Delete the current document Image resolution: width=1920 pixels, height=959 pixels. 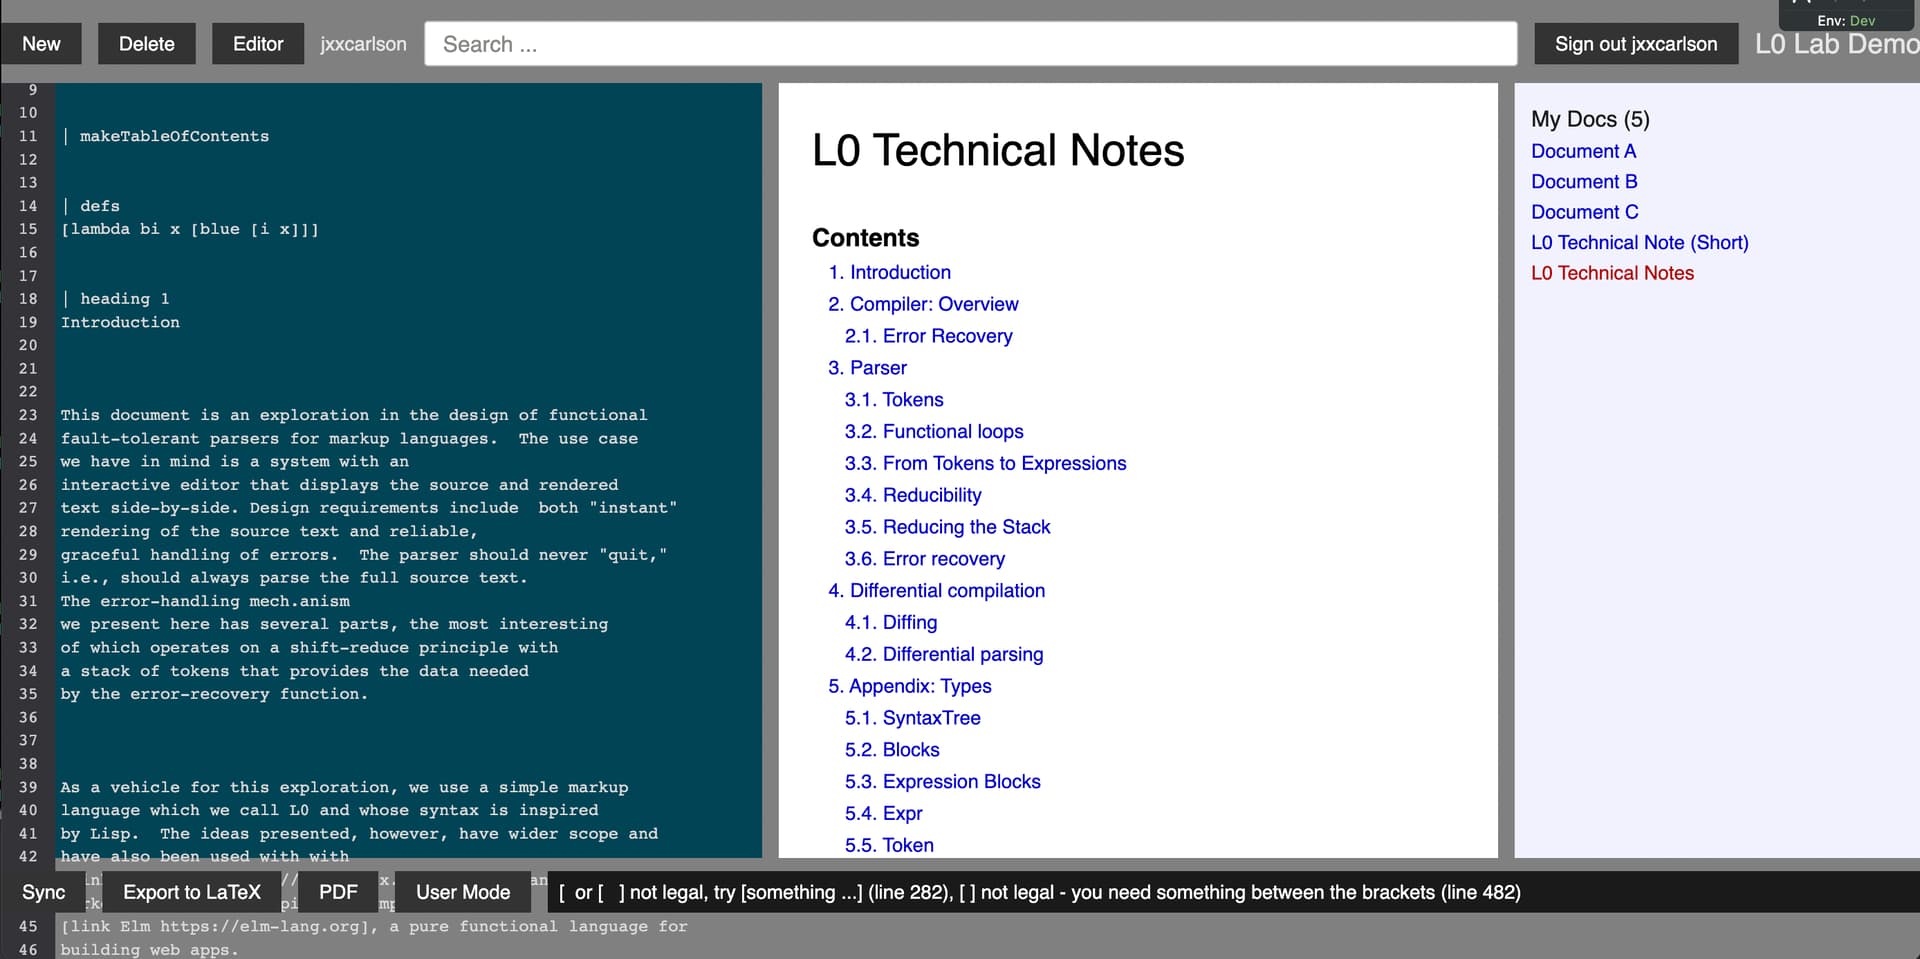[146, 43]
